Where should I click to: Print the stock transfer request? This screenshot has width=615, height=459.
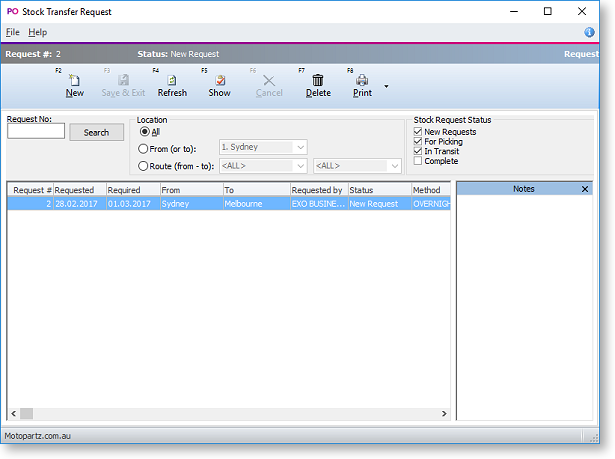(362, 85)
